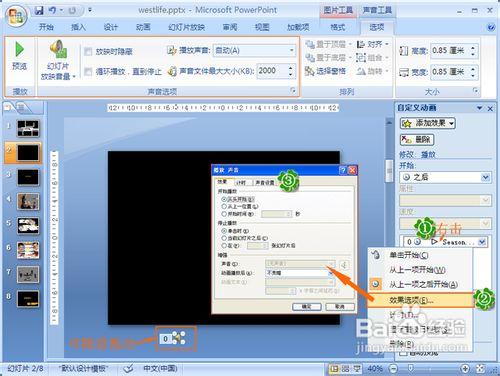Click the spell check icon in status bar

(x=128, y=369)
